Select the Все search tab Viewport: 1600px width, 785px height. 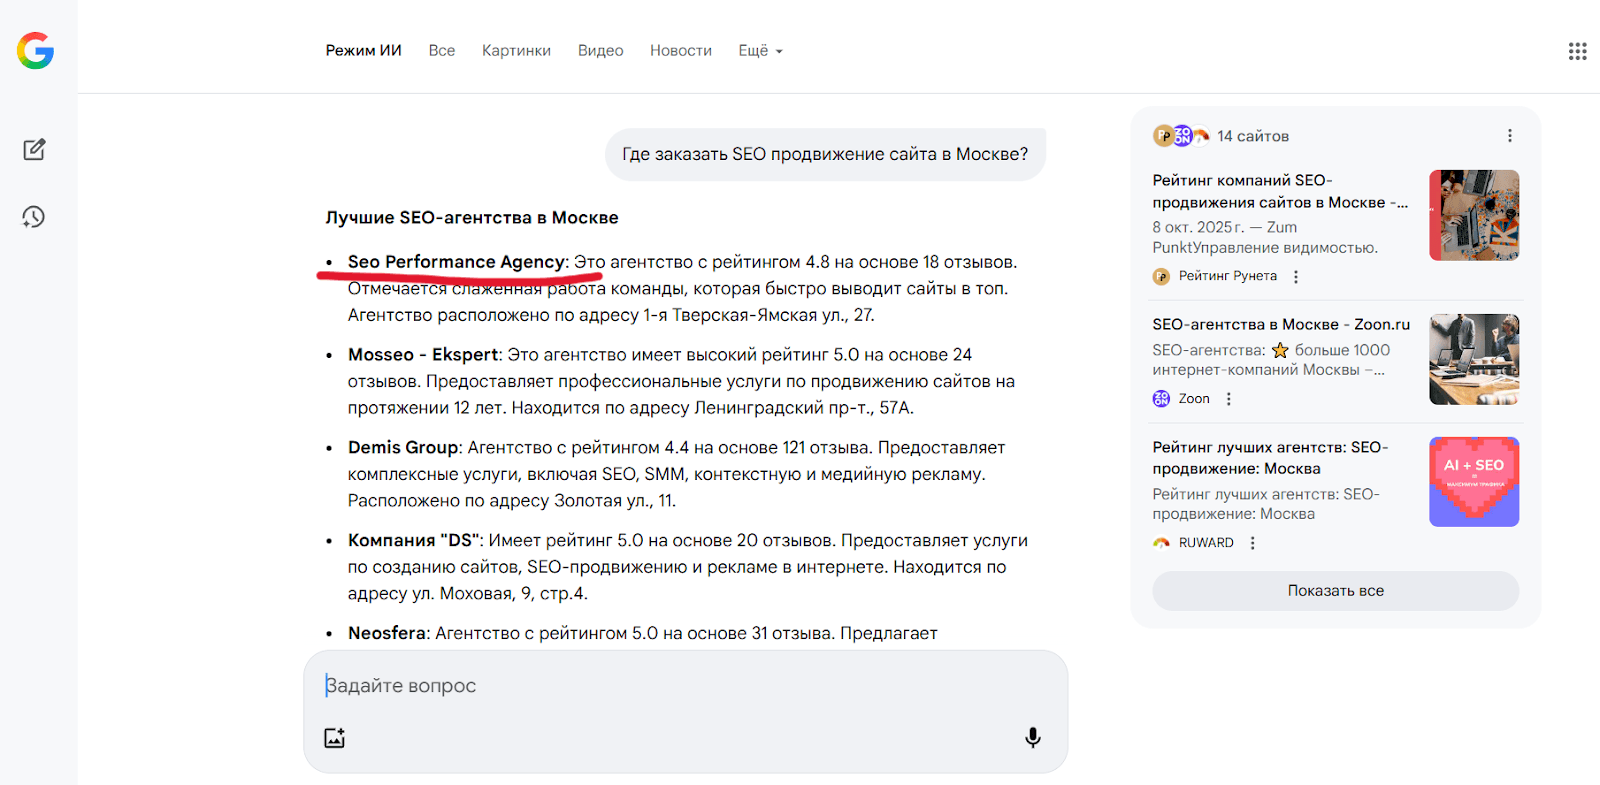click(x=441, y=51)
